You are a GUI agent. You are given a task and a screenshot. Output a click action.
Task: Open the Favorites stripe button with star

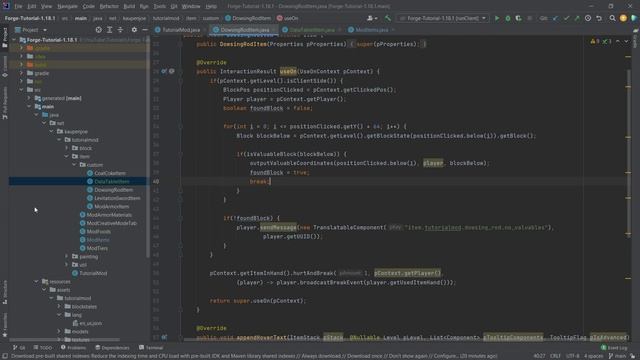click(4, 325)
